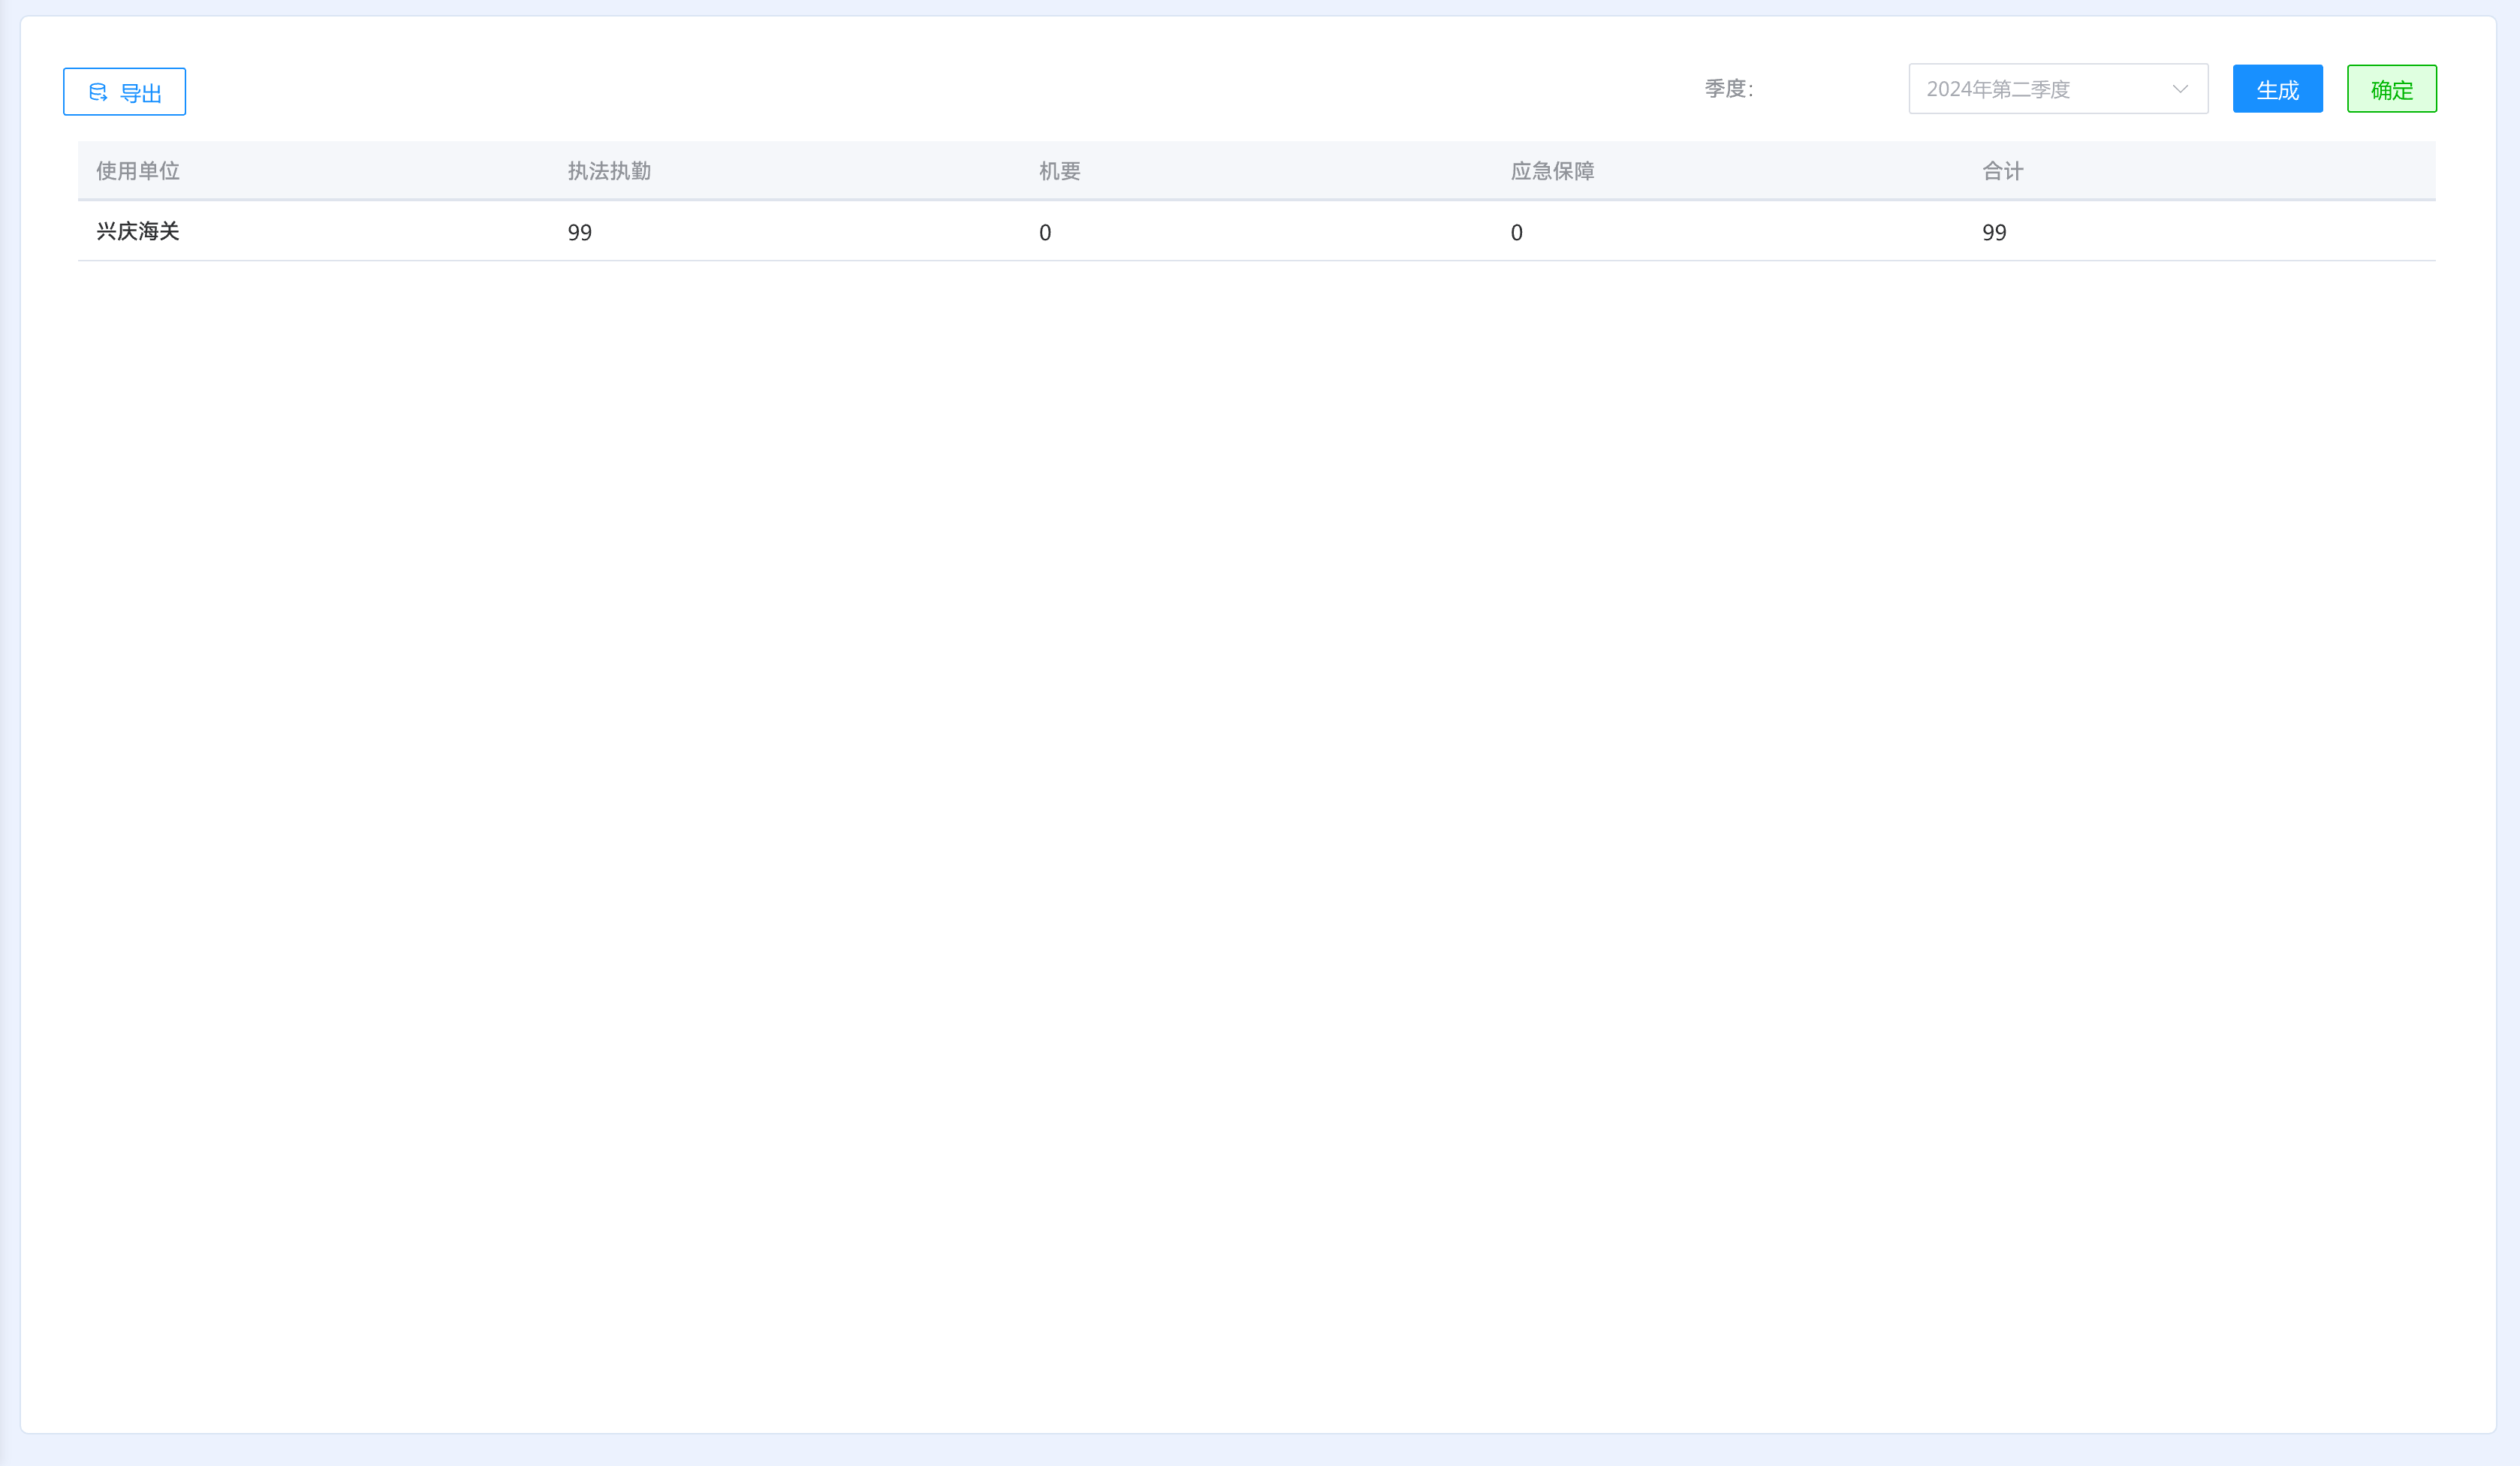This screenshot has width=2520, height=1466.
Task: Click the 机要 column header
Action: pos(1059,171)
